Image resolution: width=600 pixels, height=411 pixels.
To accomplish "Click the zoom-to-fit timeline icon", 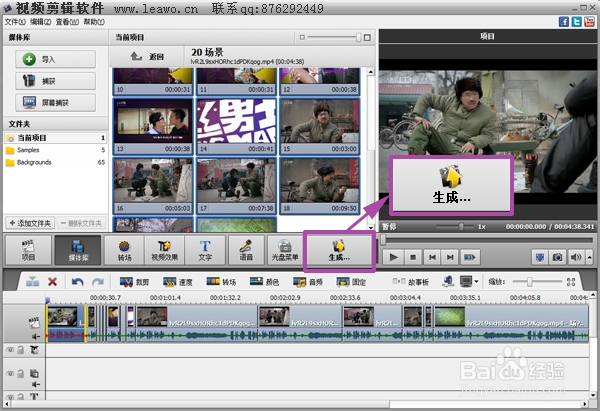I will [x=571, y=282].
